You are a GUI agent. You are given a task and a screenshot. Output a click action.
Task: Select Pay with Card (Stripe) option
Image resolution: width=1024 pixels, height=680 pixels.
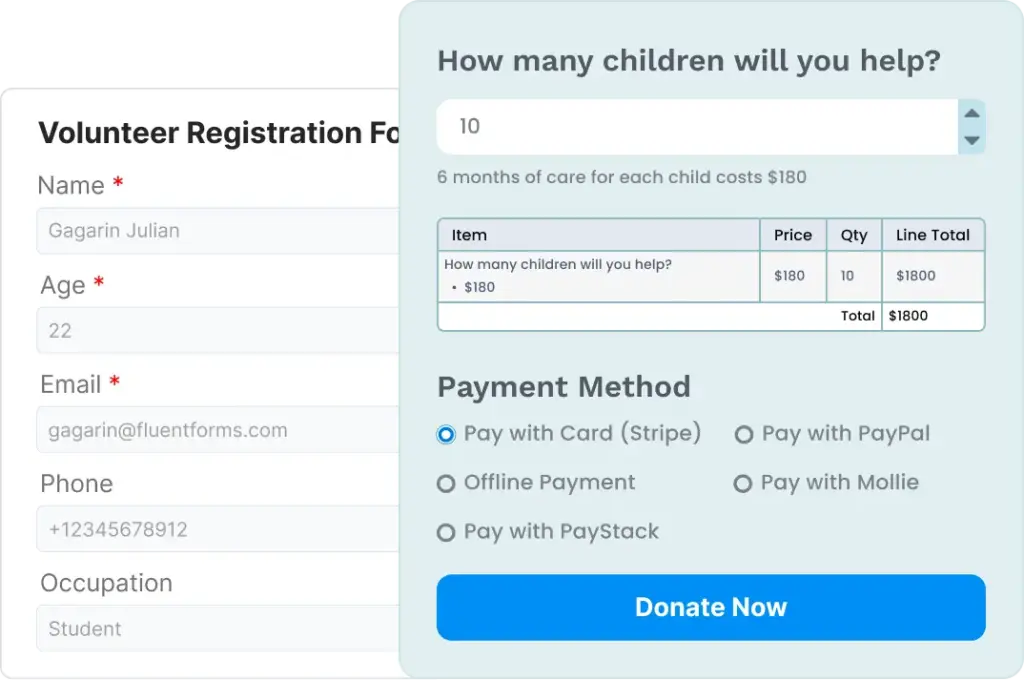[x=446, y=435]
